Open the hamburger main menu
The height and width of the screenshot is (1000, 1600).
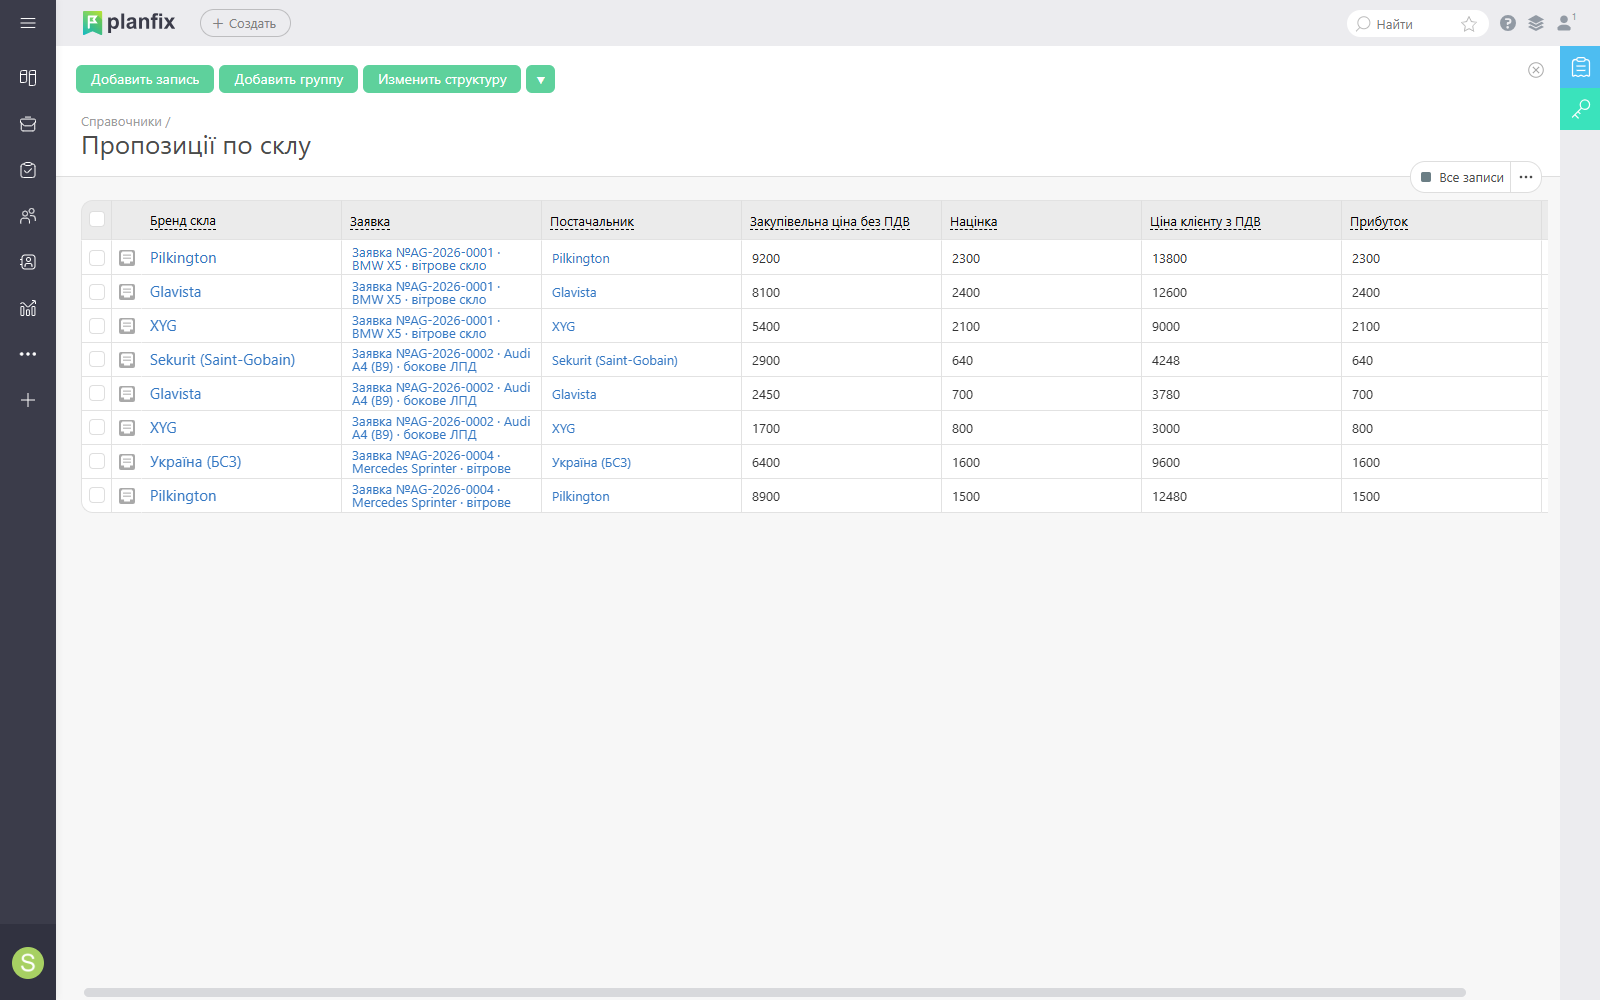28,23
